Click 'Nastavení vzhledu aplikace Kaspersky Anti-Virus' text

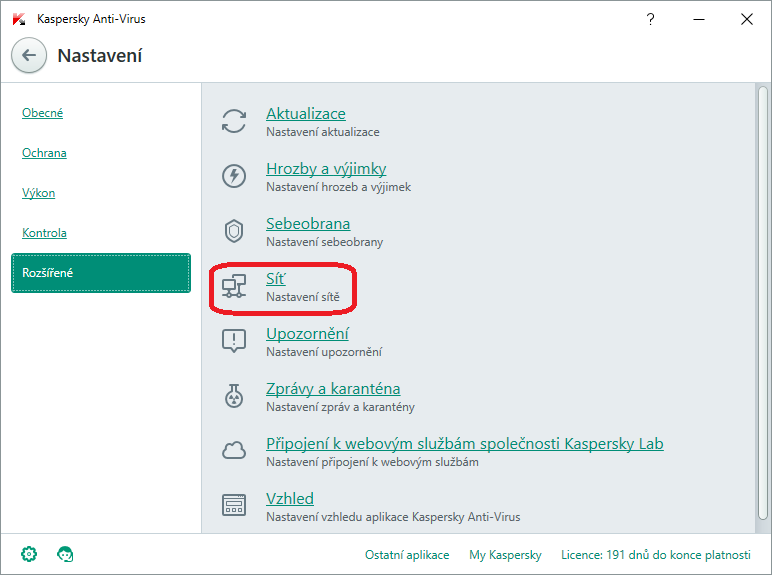393,517
